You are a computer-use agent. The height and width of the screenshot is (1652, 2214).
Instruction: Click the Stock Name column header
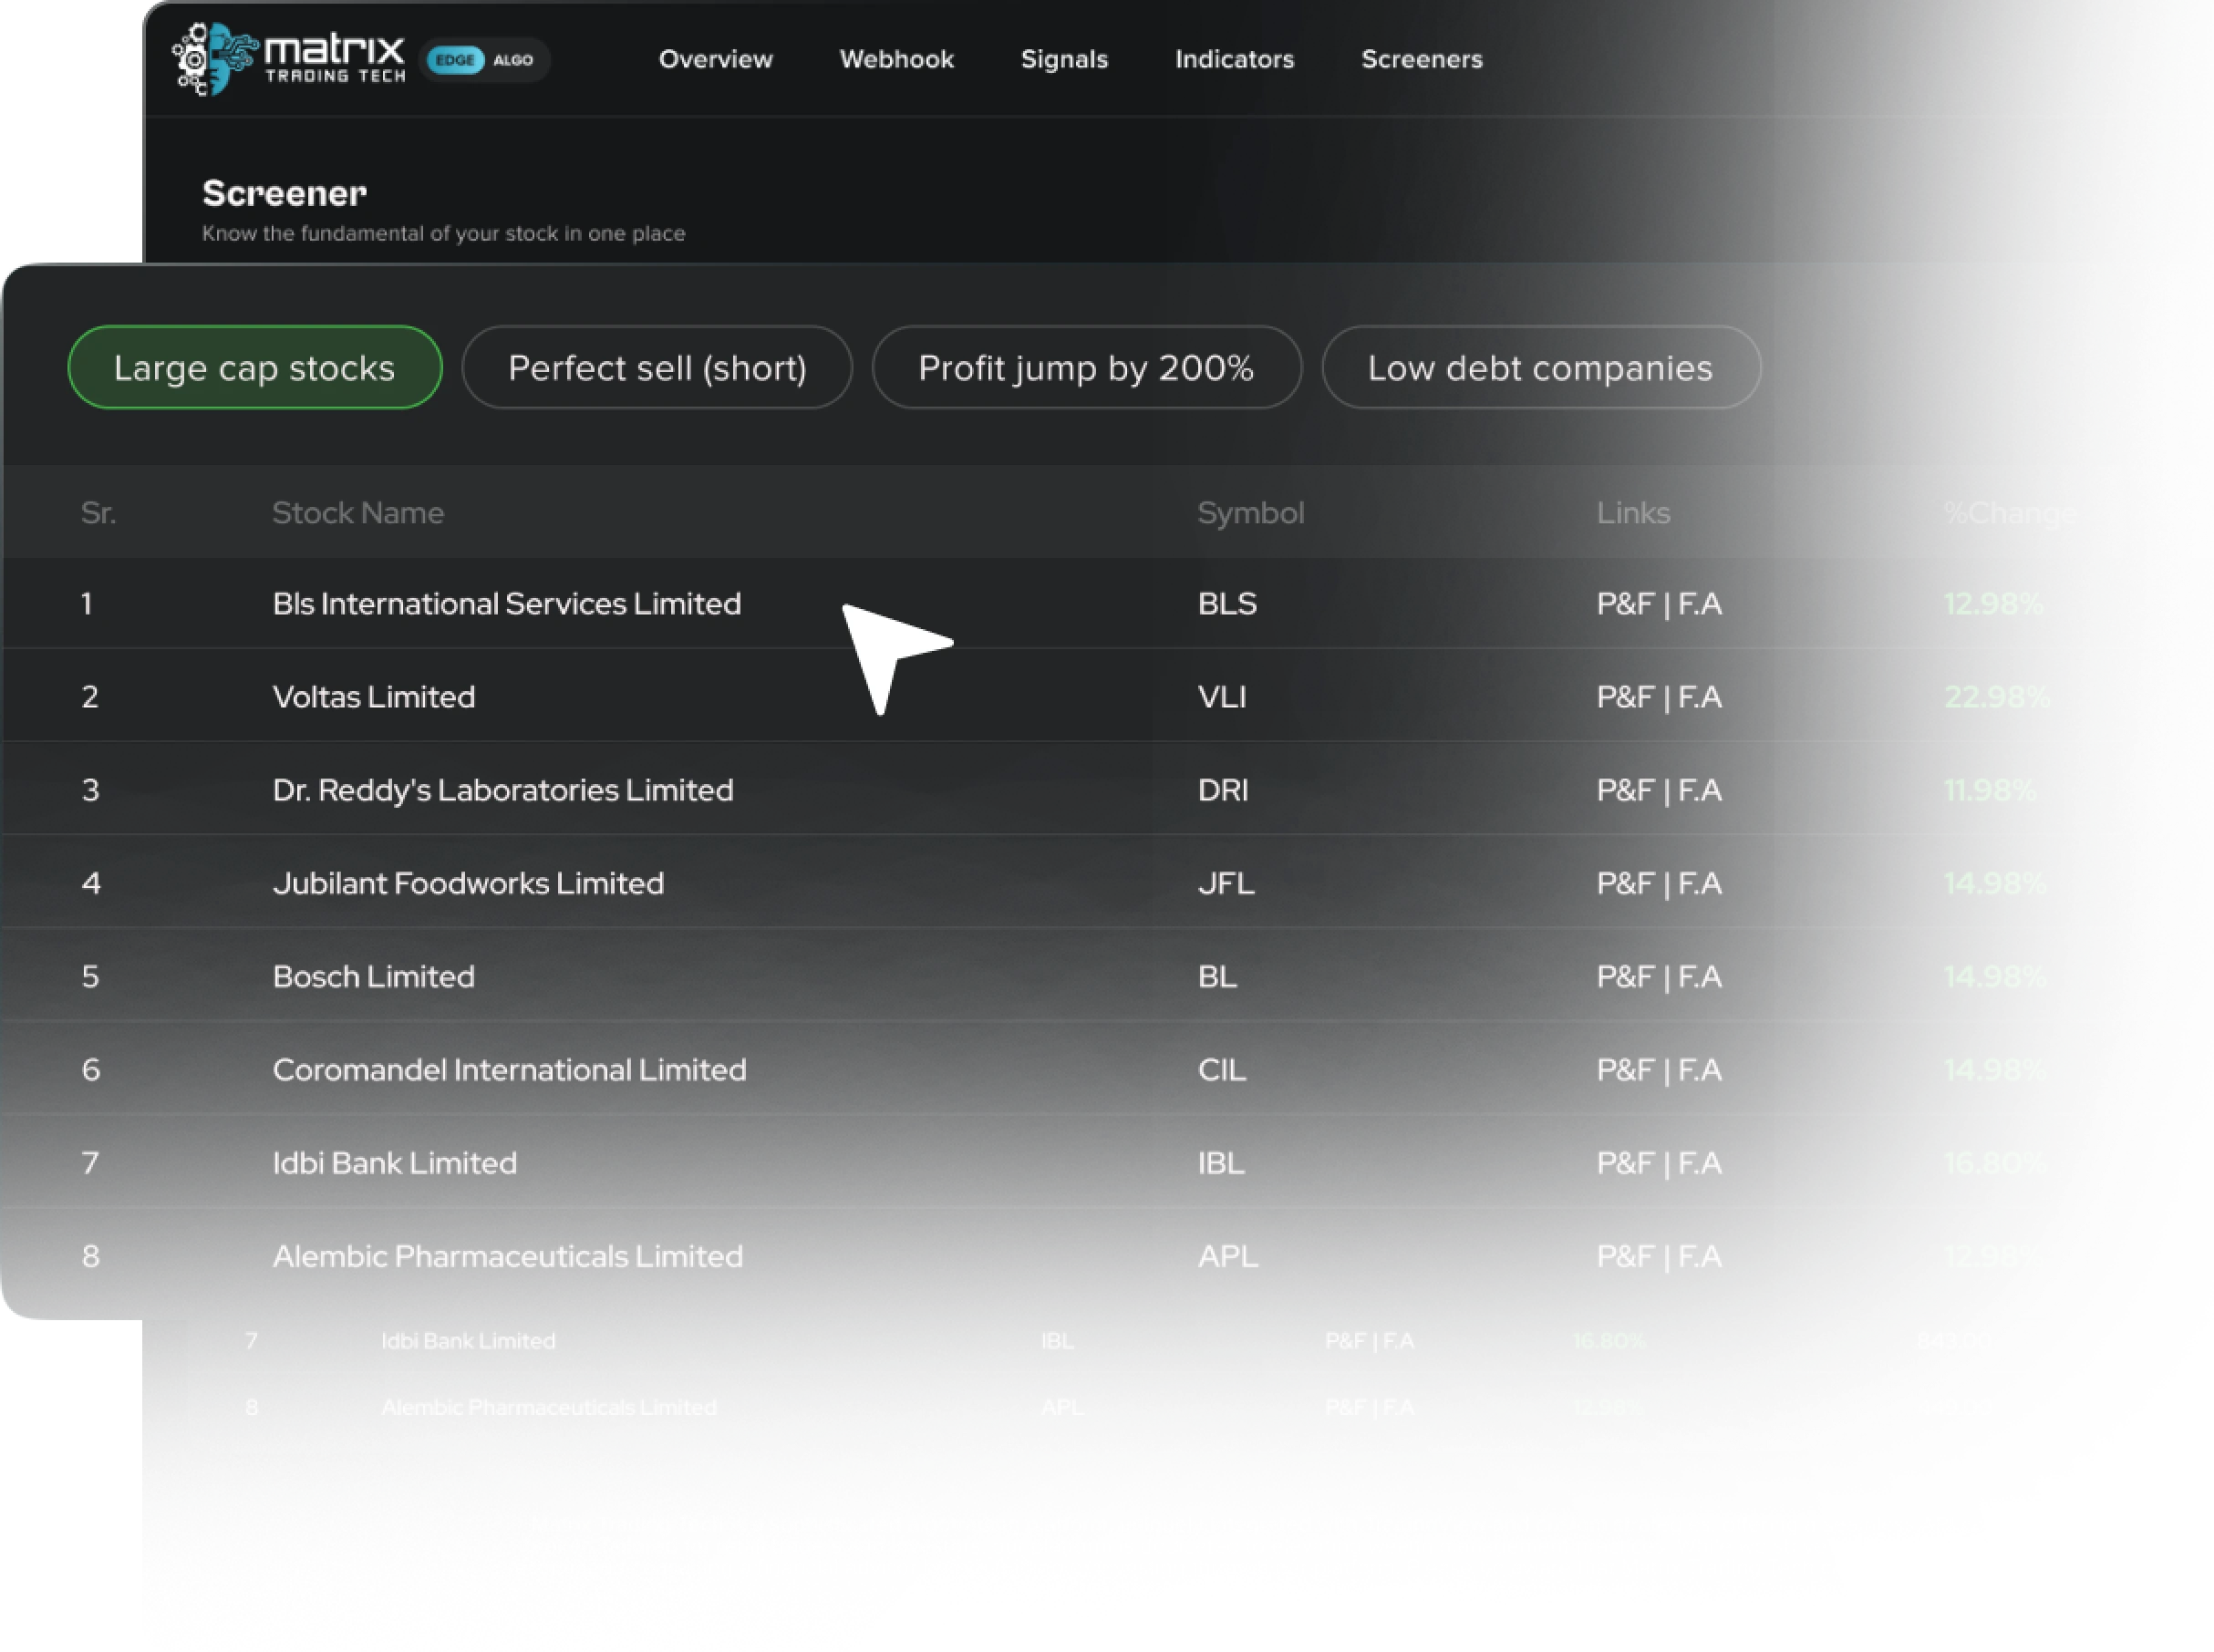point(358,512)
